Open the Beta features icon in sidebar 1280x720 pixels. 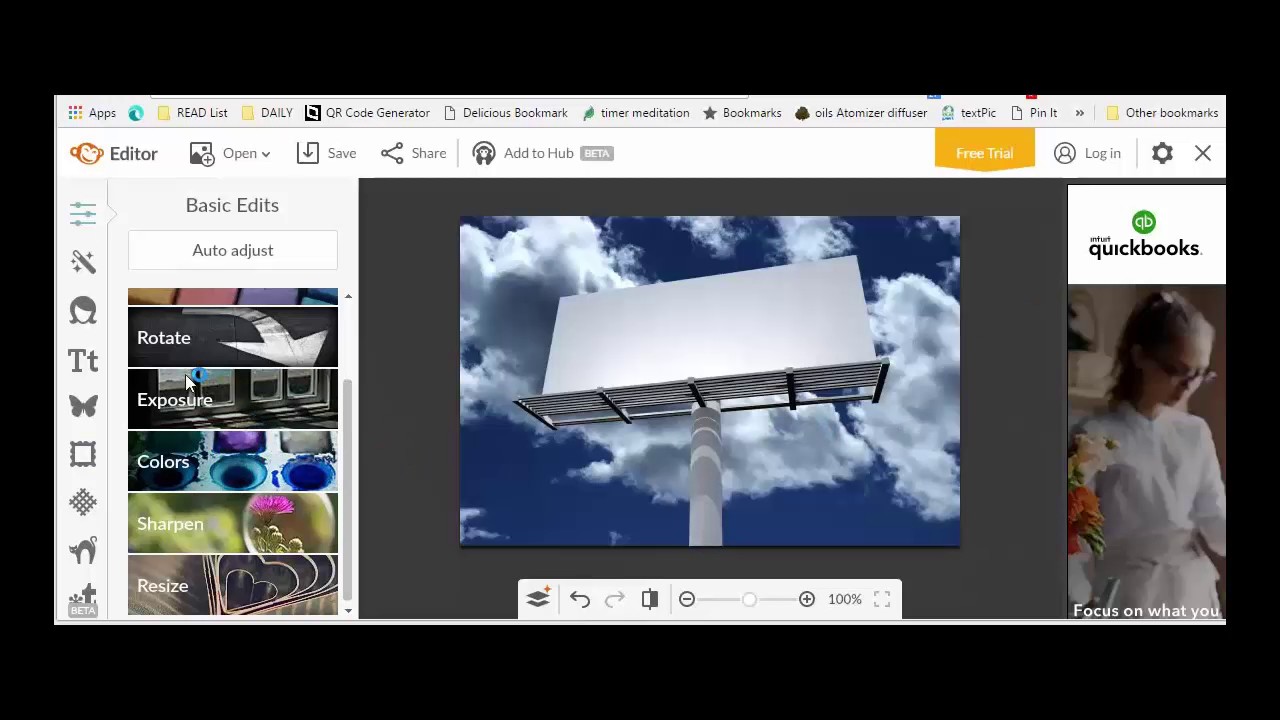click(x=83, y=599)
